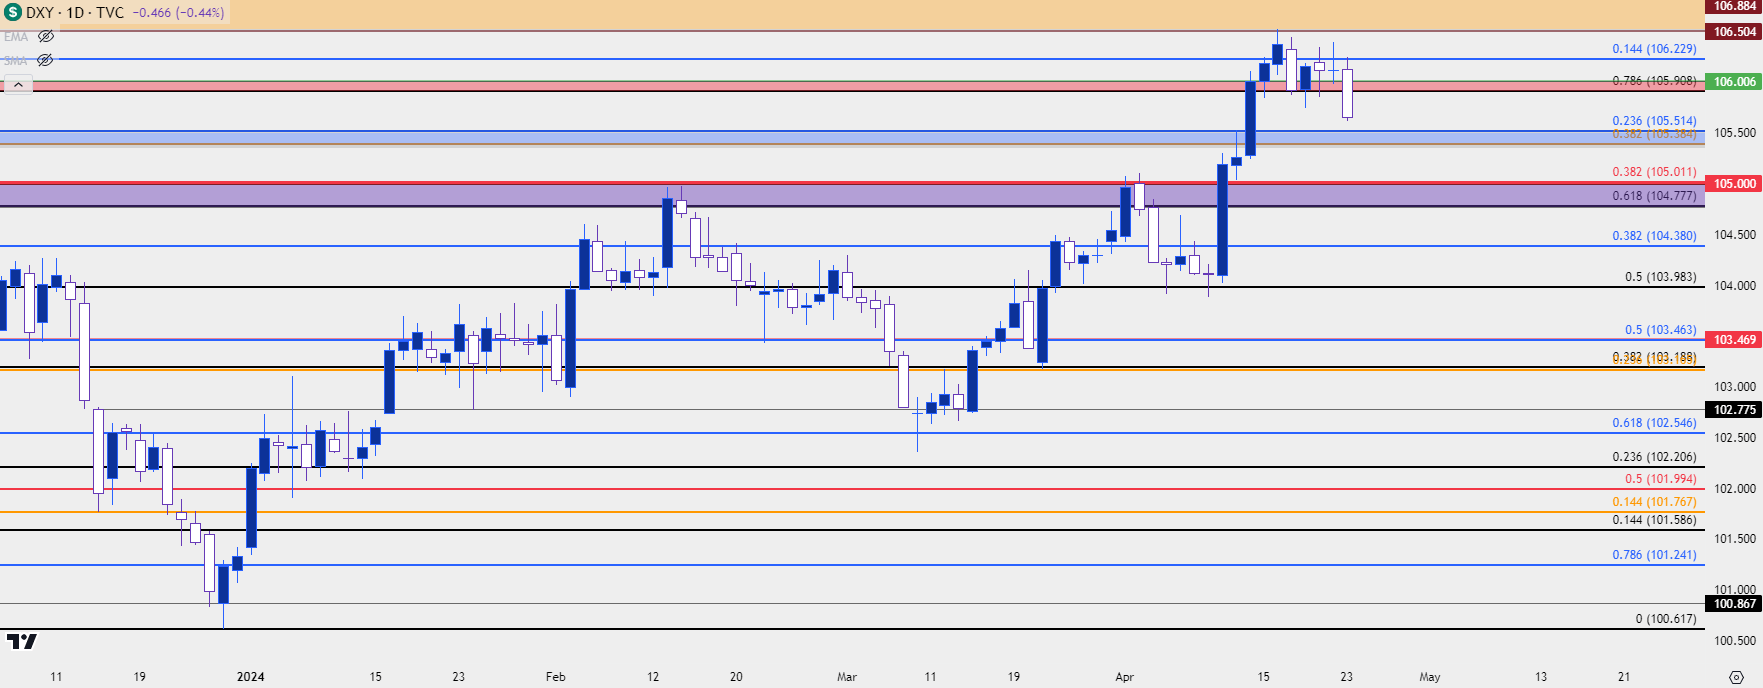Image resolution: width=1763 pixels, height=688 pixels.
Task: Select the 0.144 (101.767) Fibonacci label
Action: 1654,502
